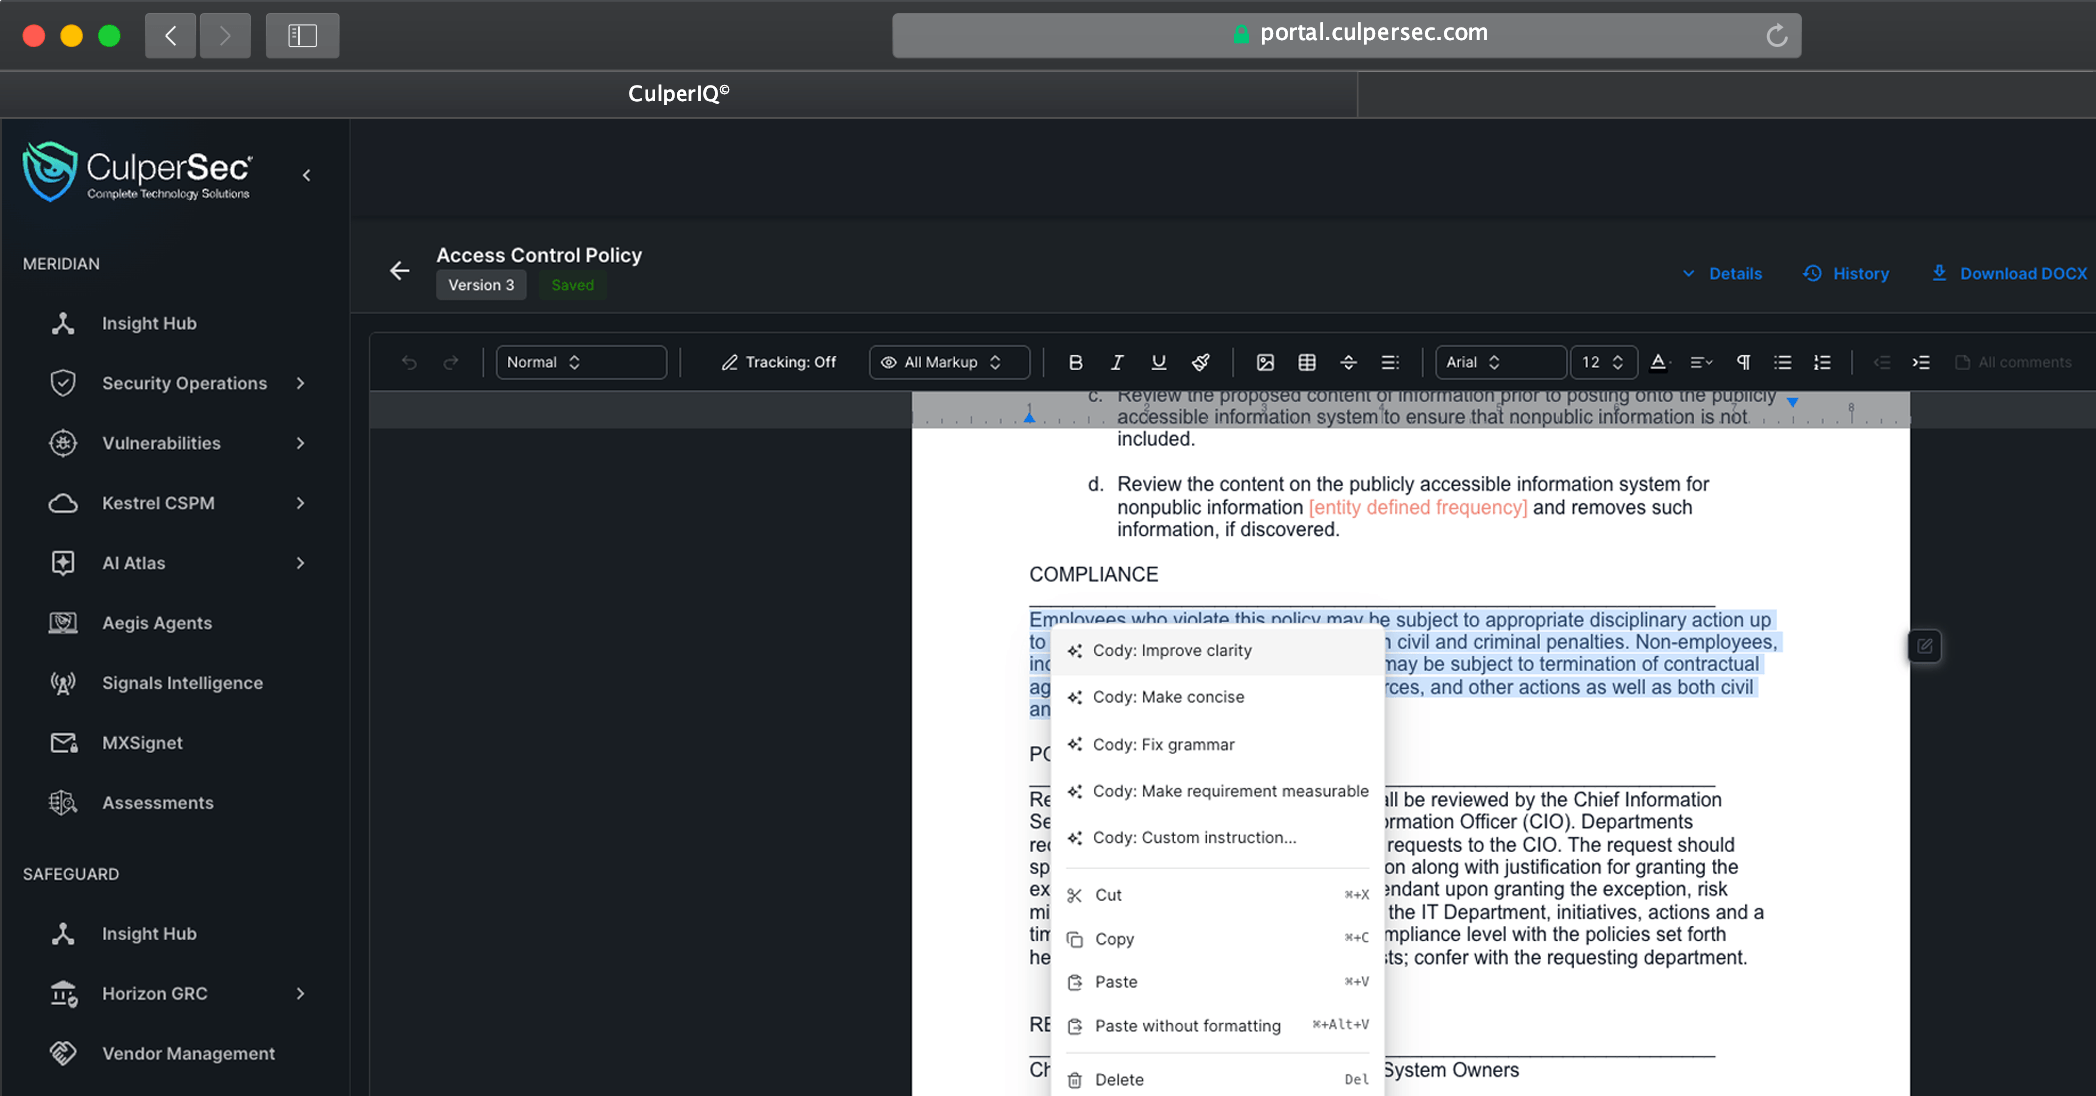Toggle bold formatting in the editor toolbar
The image size is (2096, 1096).
click(1075, 362)
